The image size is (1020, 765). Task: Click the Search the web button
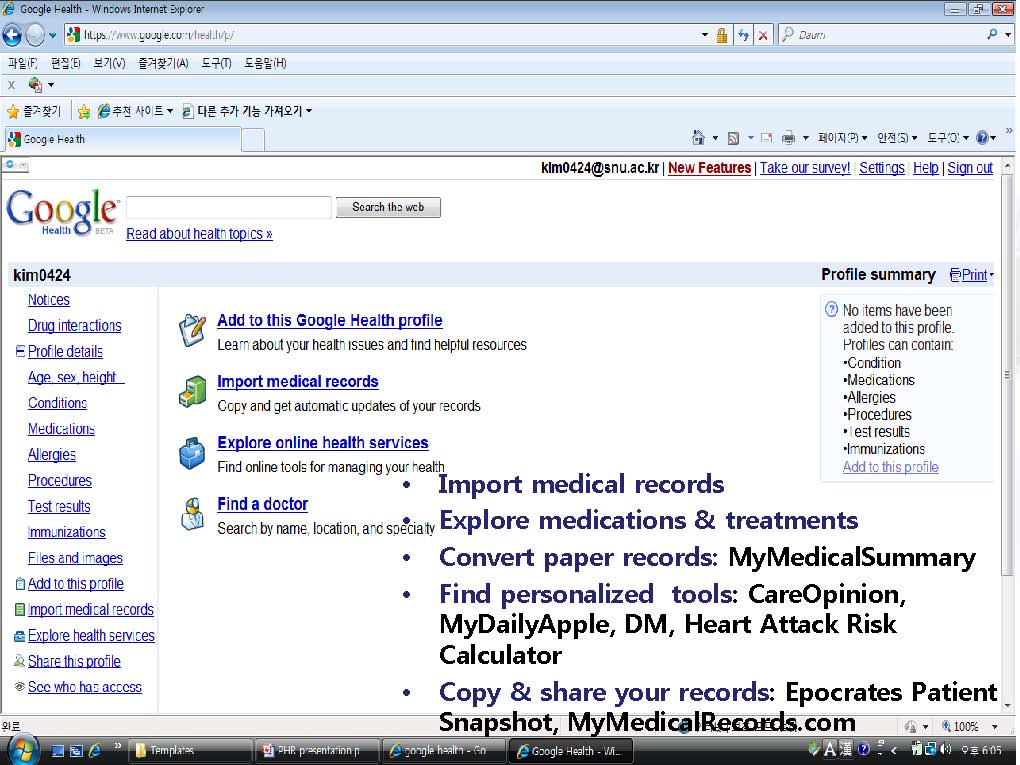pos(388,208)
